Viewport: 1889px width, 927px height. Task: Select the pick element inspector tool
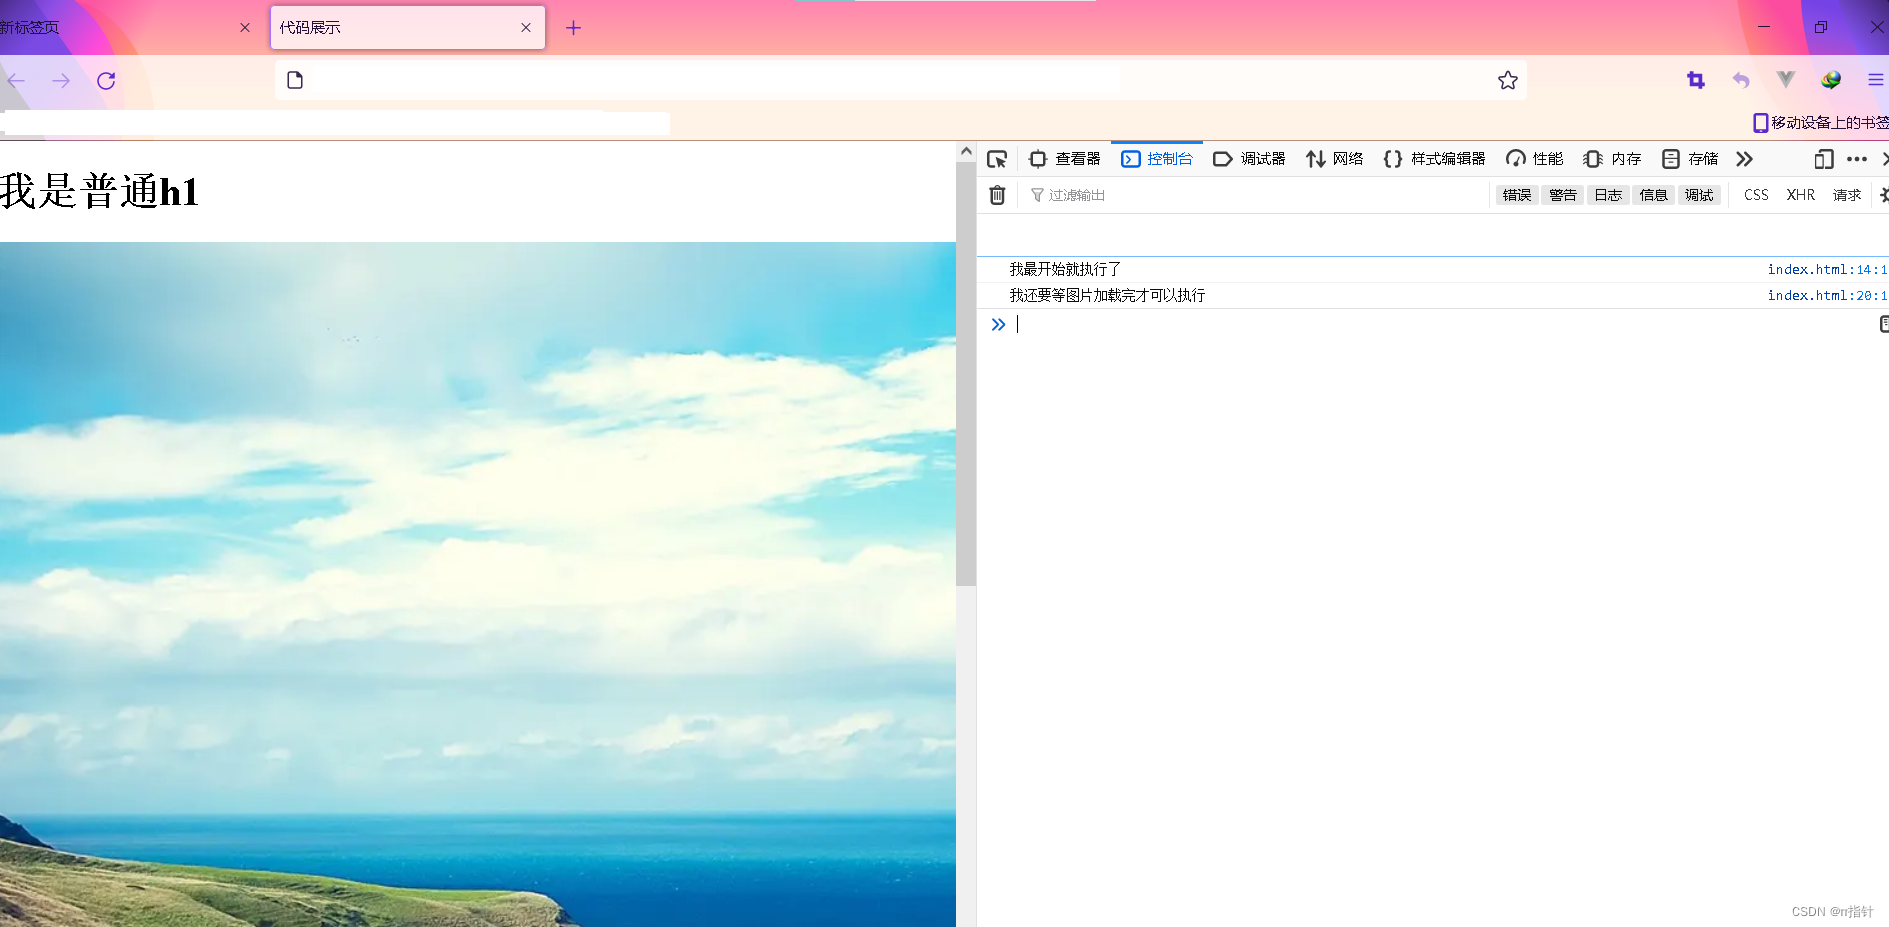click(997, 159)
